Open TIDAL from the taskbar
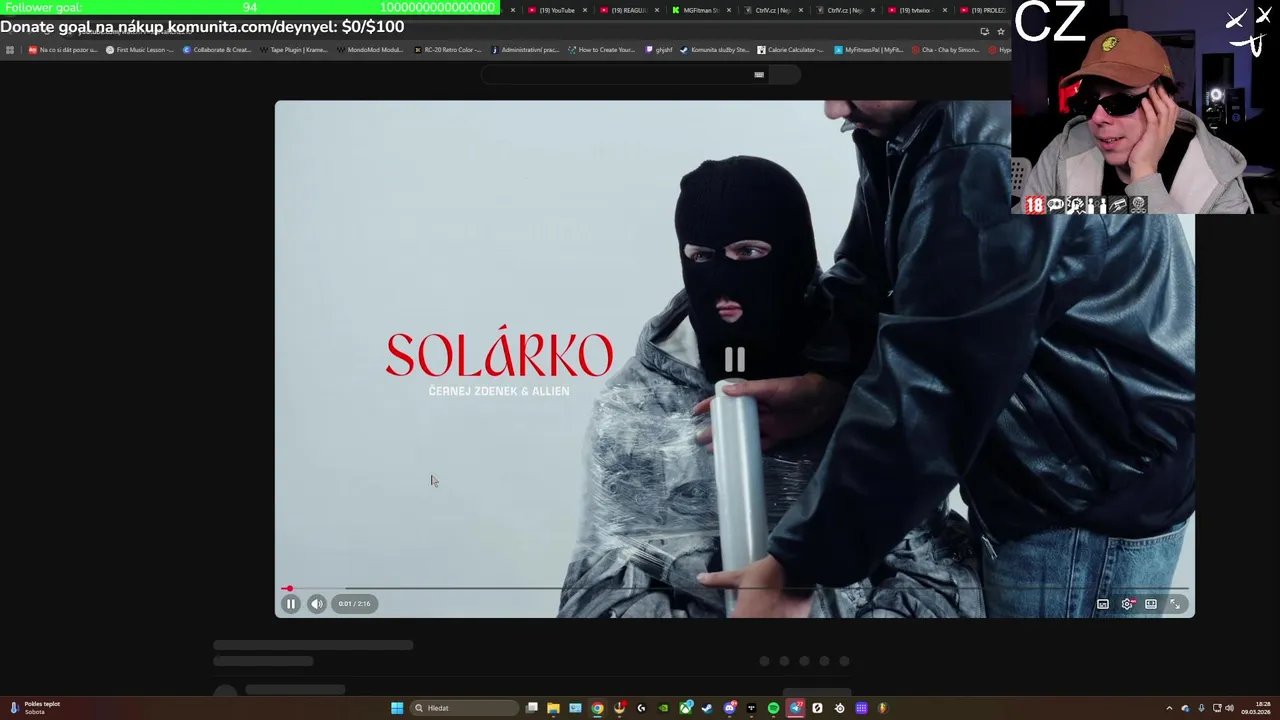Viewport: 1280px width, 720px height. point(751,708)
